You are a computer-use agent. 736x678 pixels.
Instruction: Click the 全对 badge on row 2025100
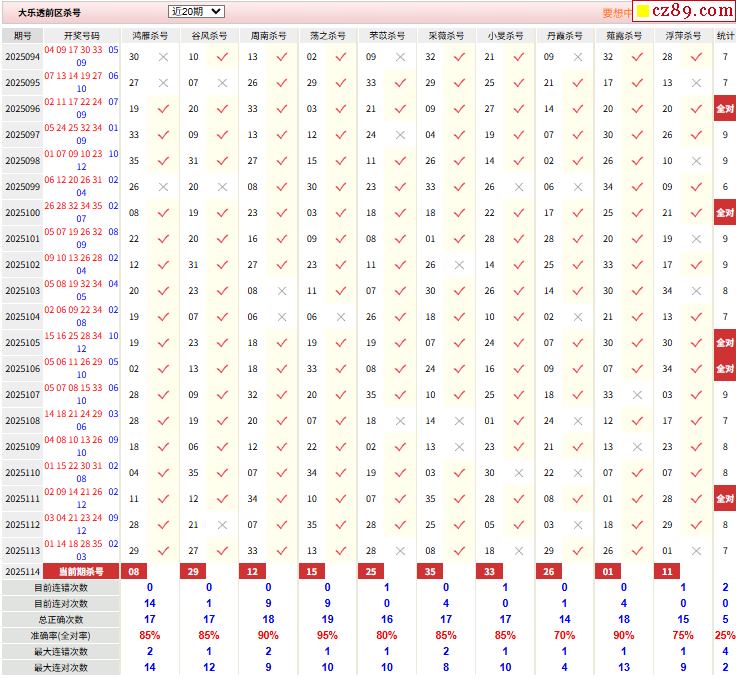[x=724, y=213]
